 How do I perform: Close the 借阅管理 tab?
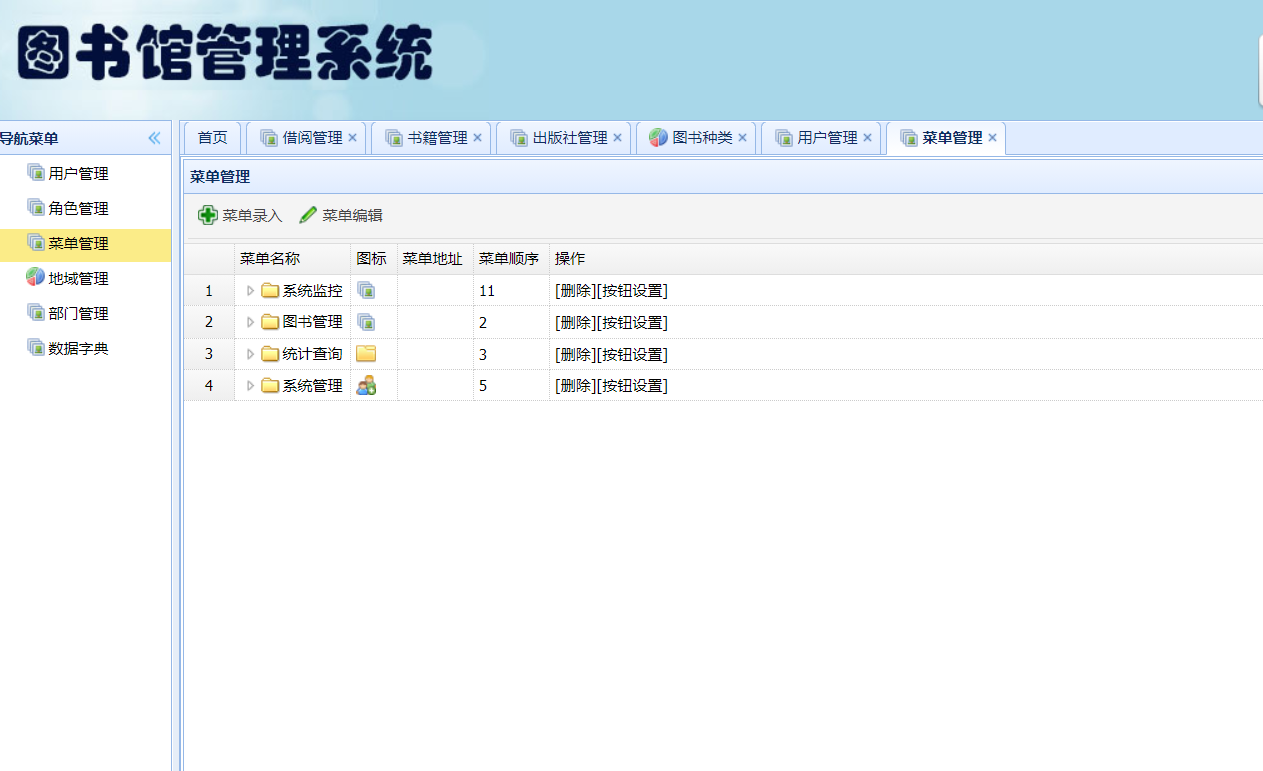352,138
